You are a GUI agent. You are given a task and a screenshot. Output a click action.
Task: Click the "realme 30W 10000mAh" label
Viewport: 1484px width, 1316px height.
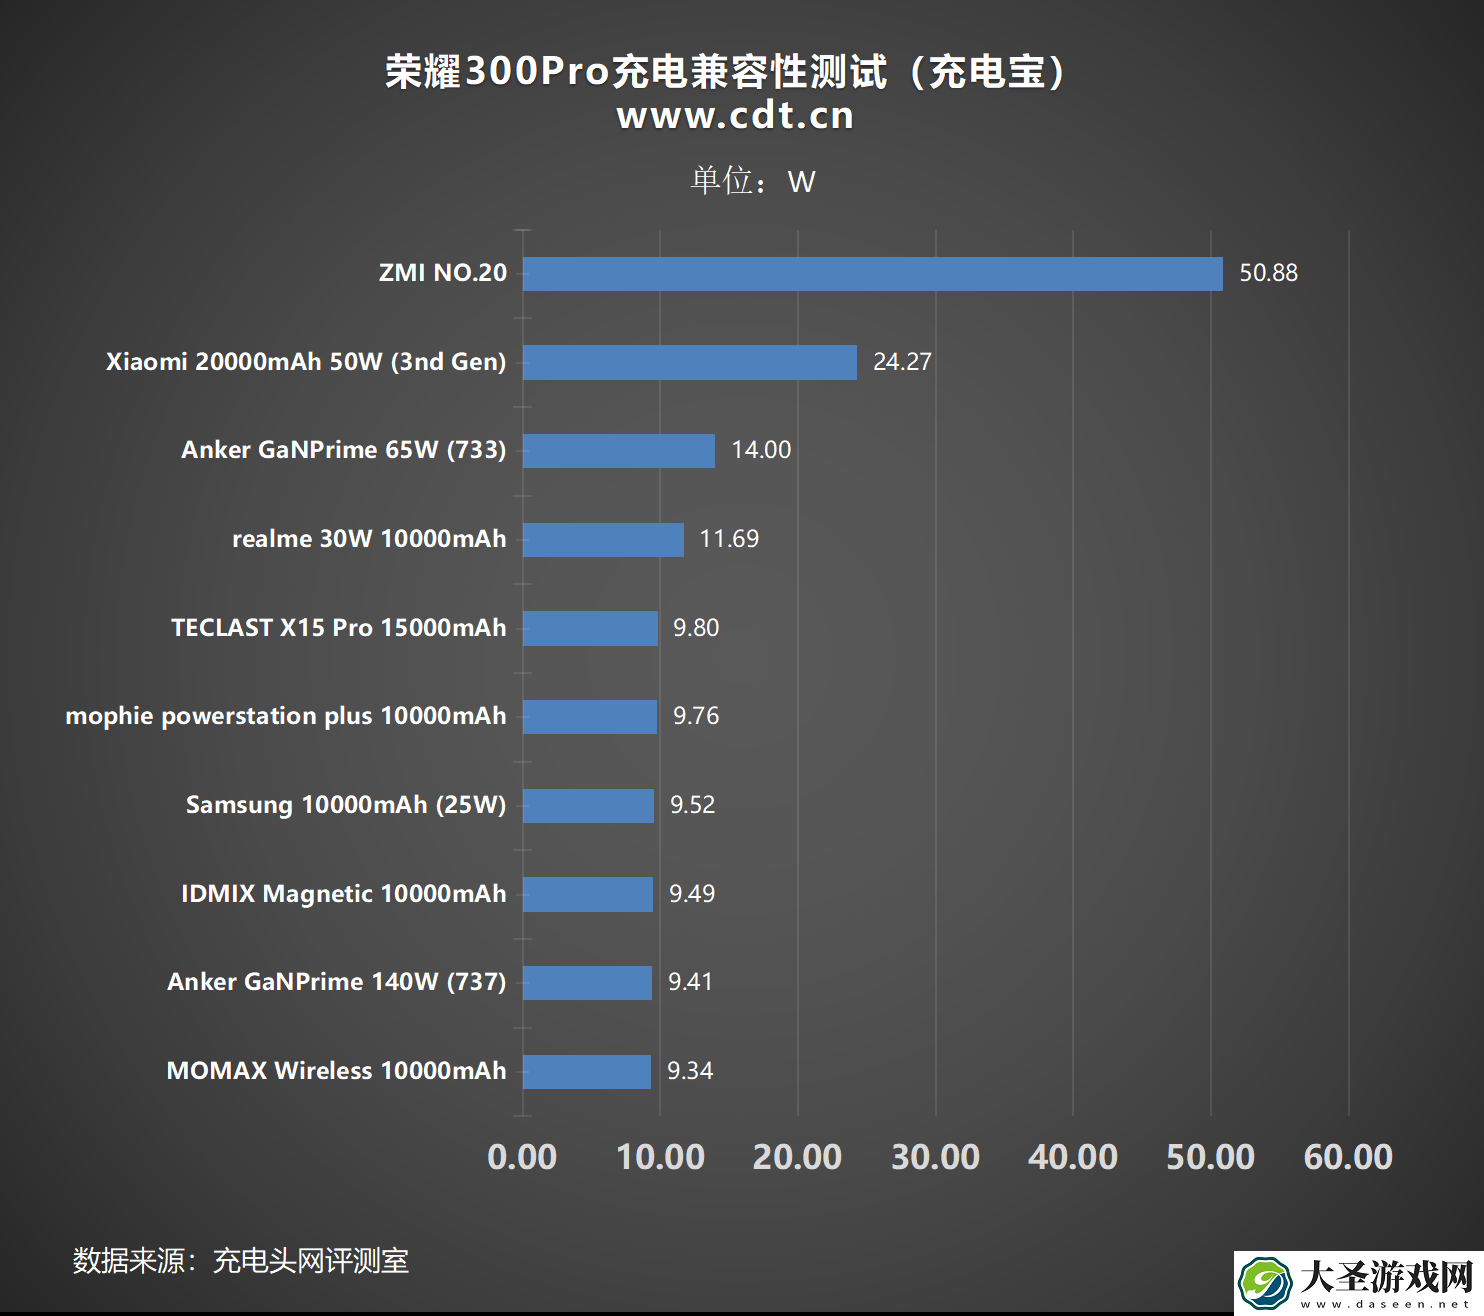(x=369, y=539)
